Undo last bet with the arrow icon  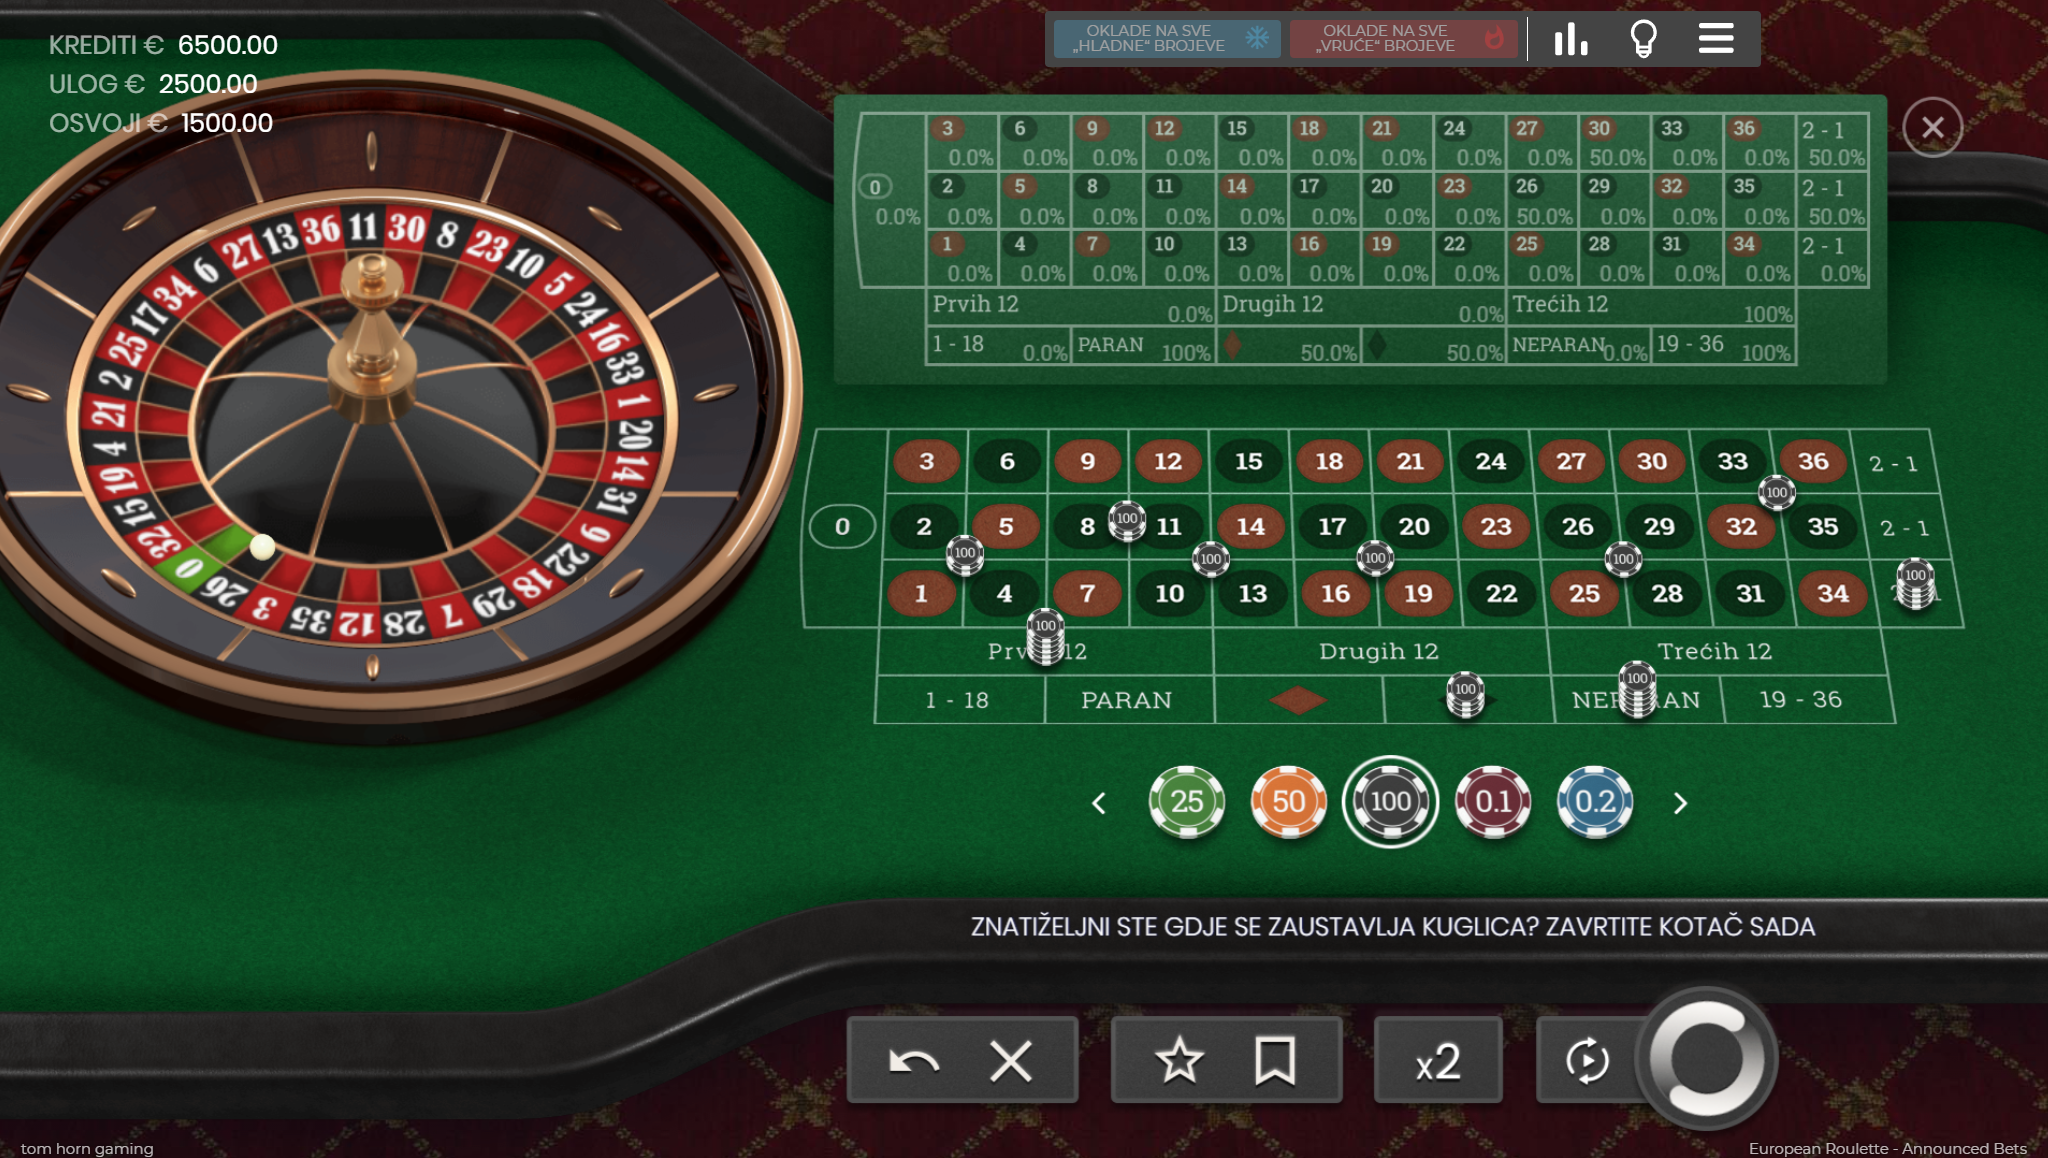point(914,1060)
